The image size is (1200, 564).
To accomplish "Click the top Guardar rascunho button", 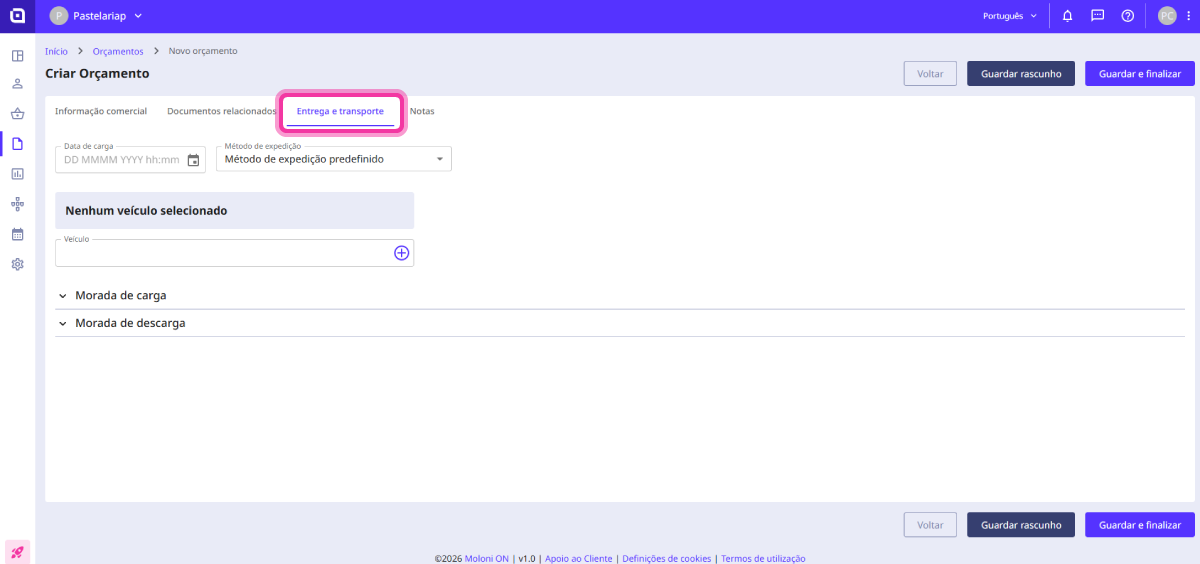I will [x=1020, y=74].
